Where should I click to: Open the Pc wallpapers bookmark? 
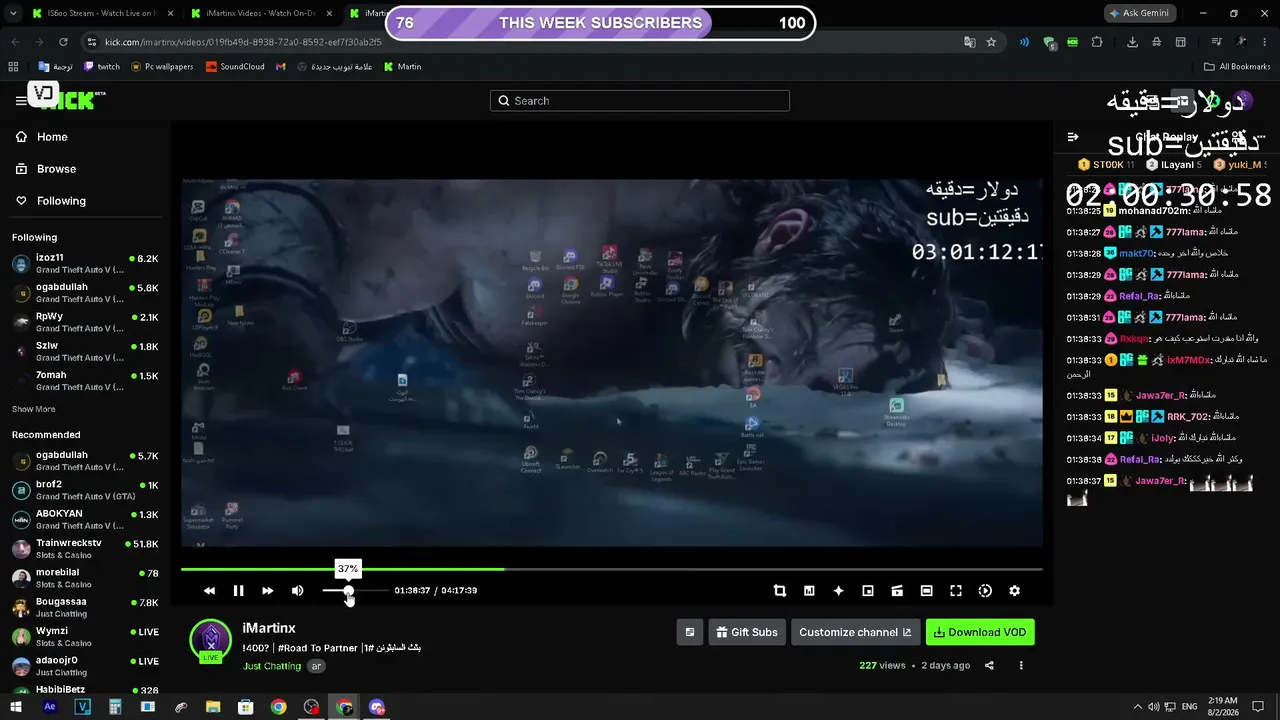point(162,67)
